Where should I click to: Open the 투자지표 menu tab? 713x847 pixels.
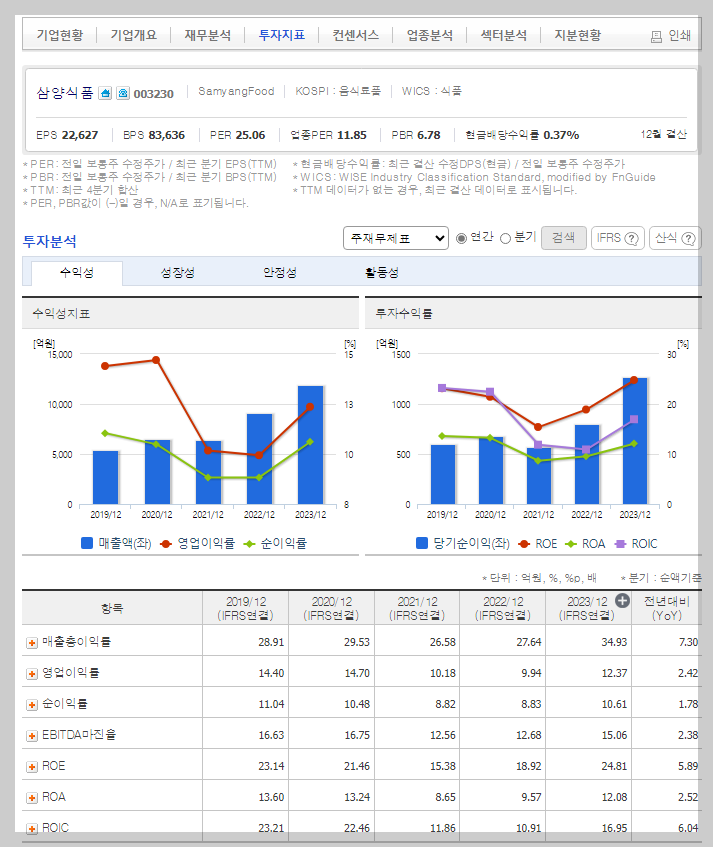coord(281,35)
